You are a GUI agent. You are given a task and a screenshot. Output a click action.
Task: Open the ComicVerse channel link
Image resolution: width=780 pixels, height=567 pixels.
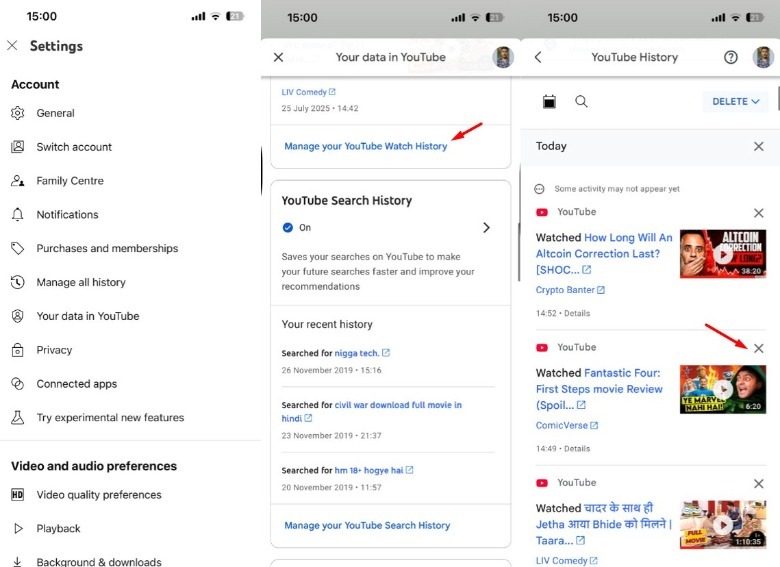[567, 425]
